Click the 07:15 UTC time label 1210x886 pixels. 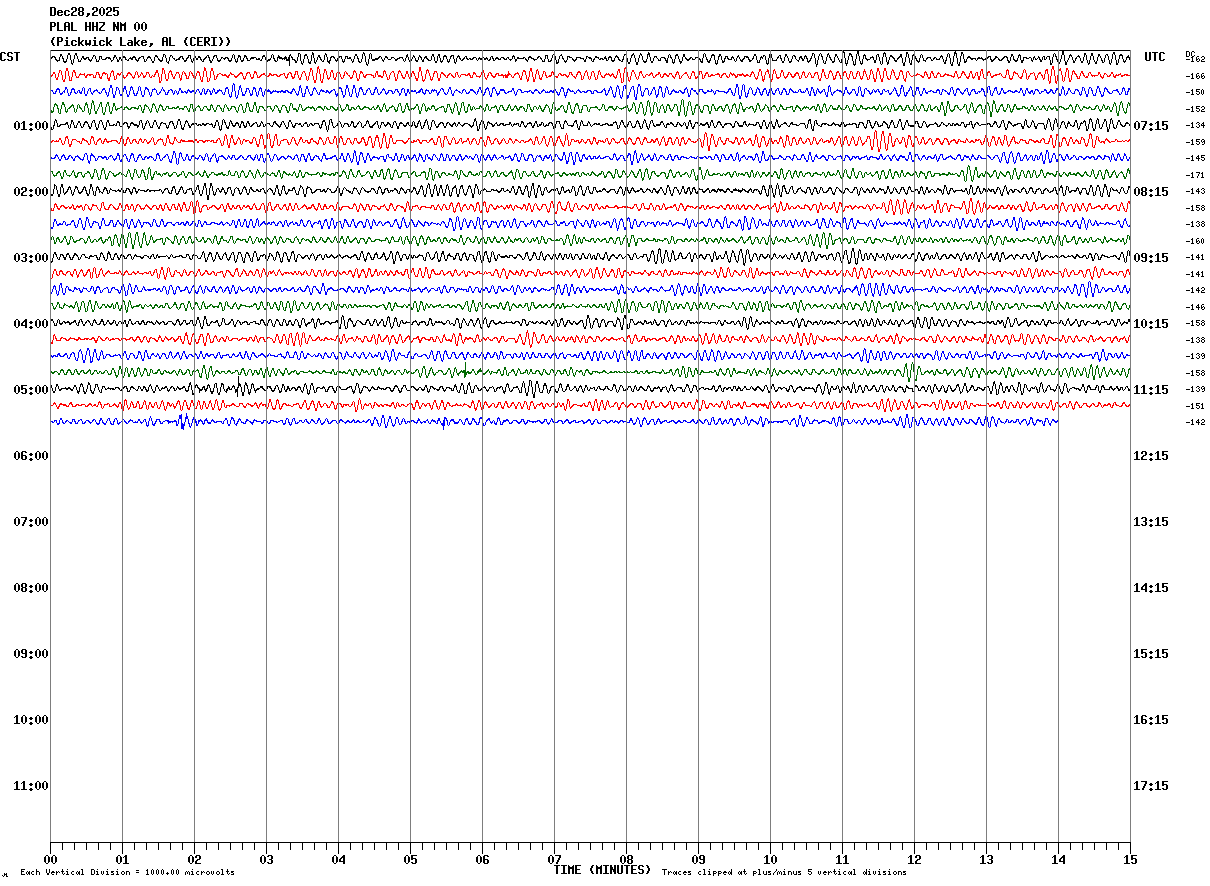[x=1151, y=126]
